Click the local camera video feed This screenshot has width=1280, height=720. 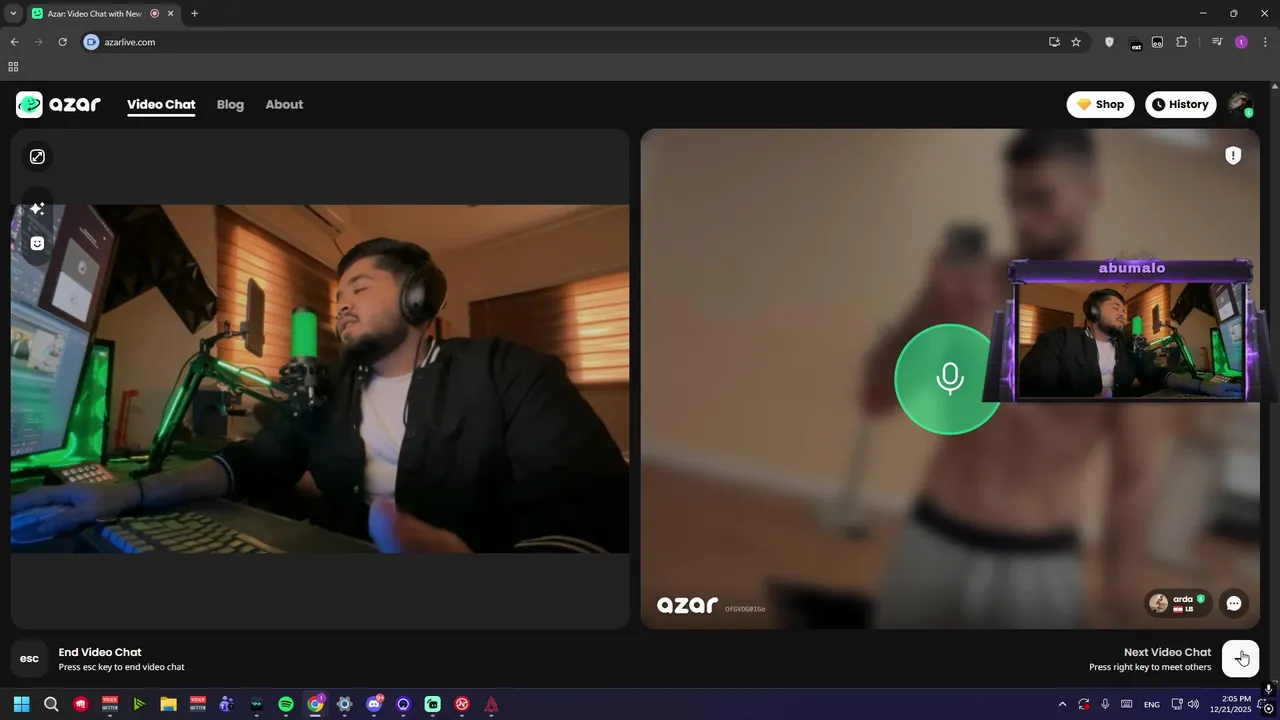[x=320, y=379]
